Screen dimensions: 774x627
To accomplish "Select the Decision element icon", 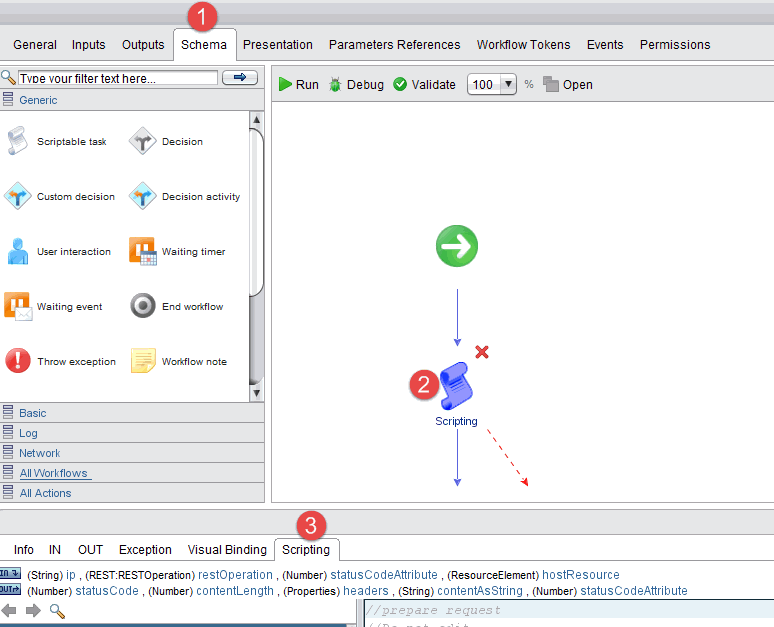I will pos(143,142).
